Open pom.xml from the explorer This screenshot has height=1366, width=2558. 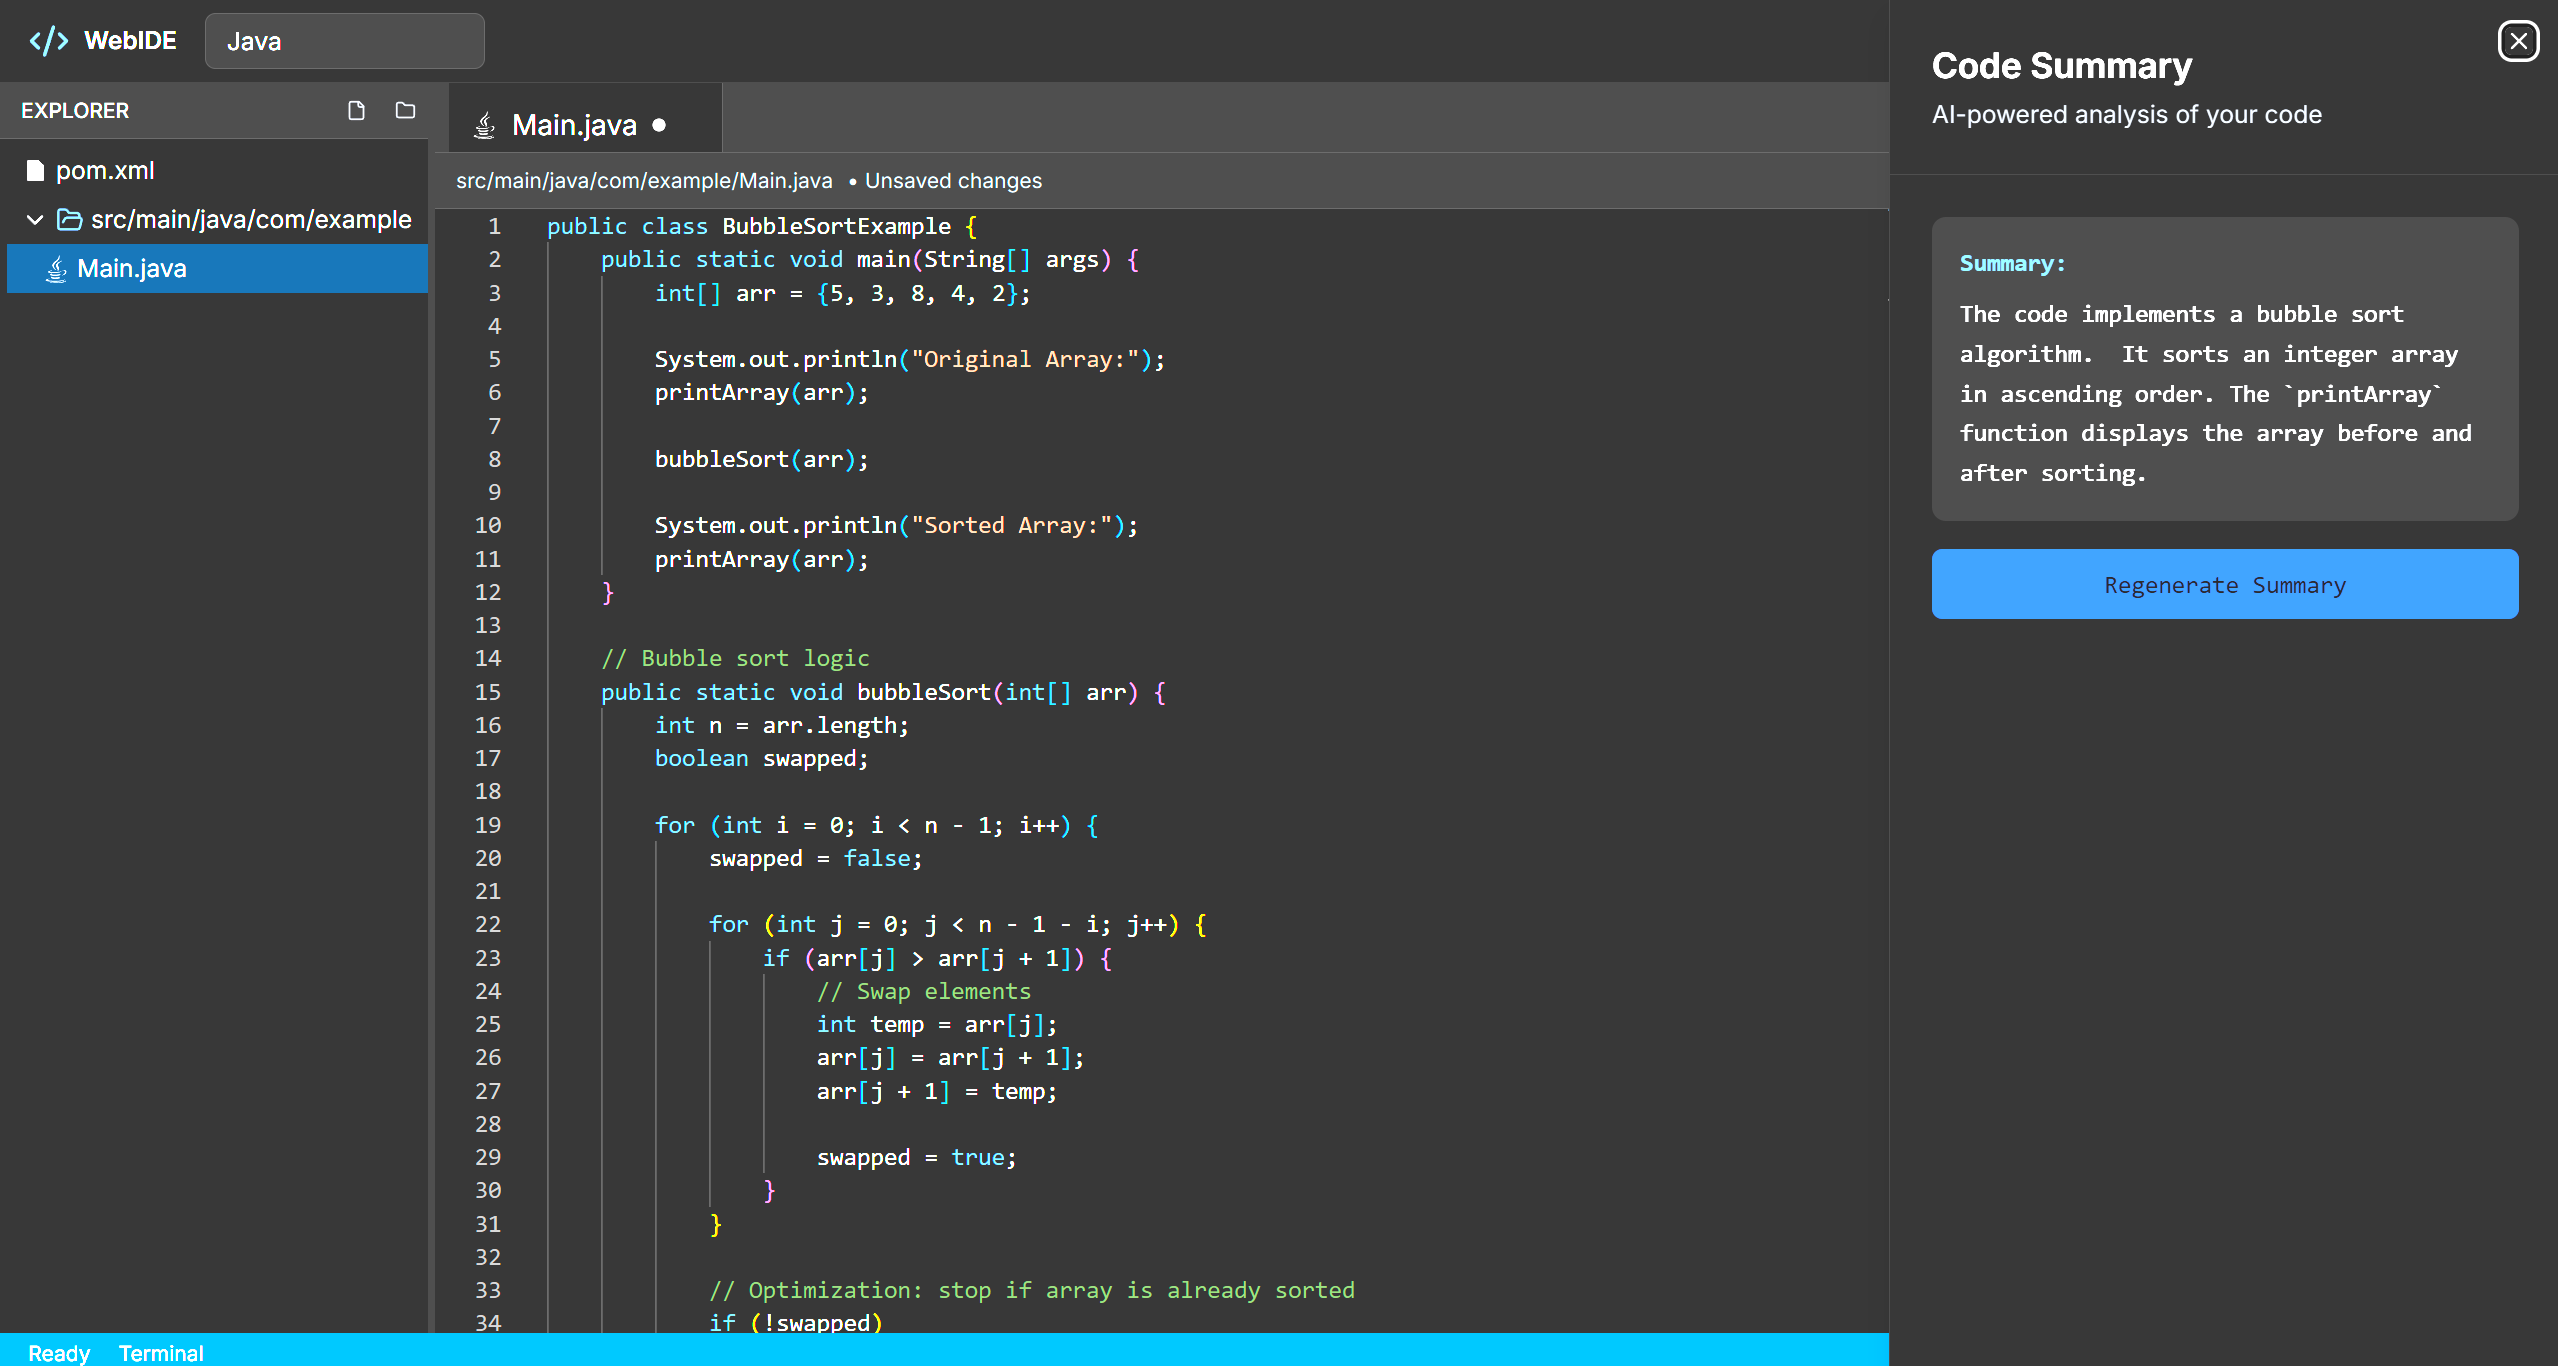click(105, 171)
